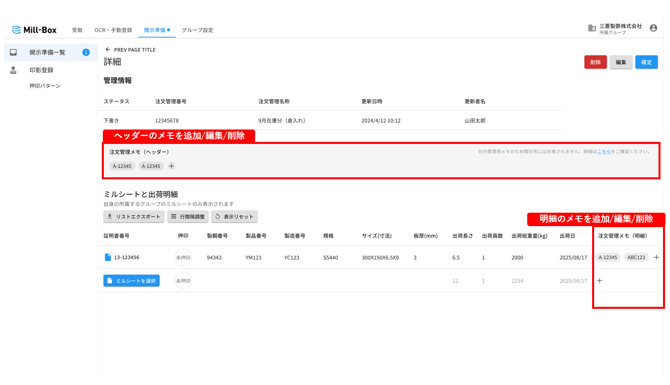Add a header memo with plus icon
The height and width of the screenshot is (385, 670).
(x=171, y=166)
